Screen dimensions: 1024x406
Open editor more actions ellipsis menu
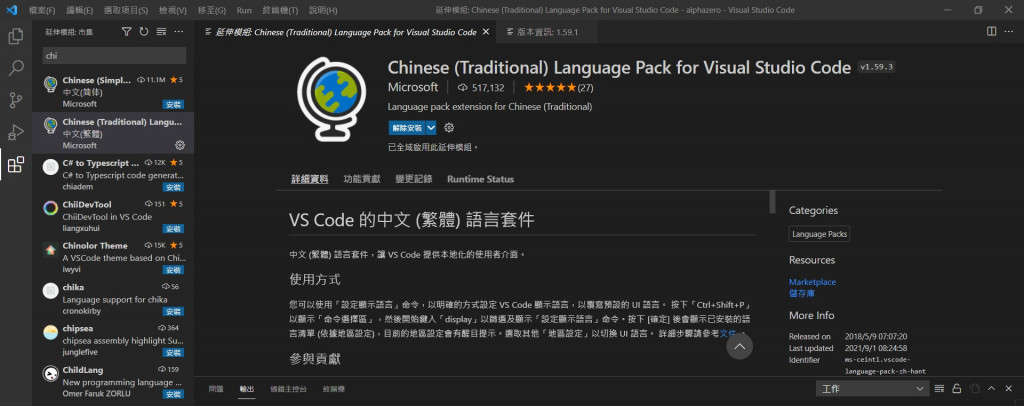pyautogui.click(x=1009, y=31)
